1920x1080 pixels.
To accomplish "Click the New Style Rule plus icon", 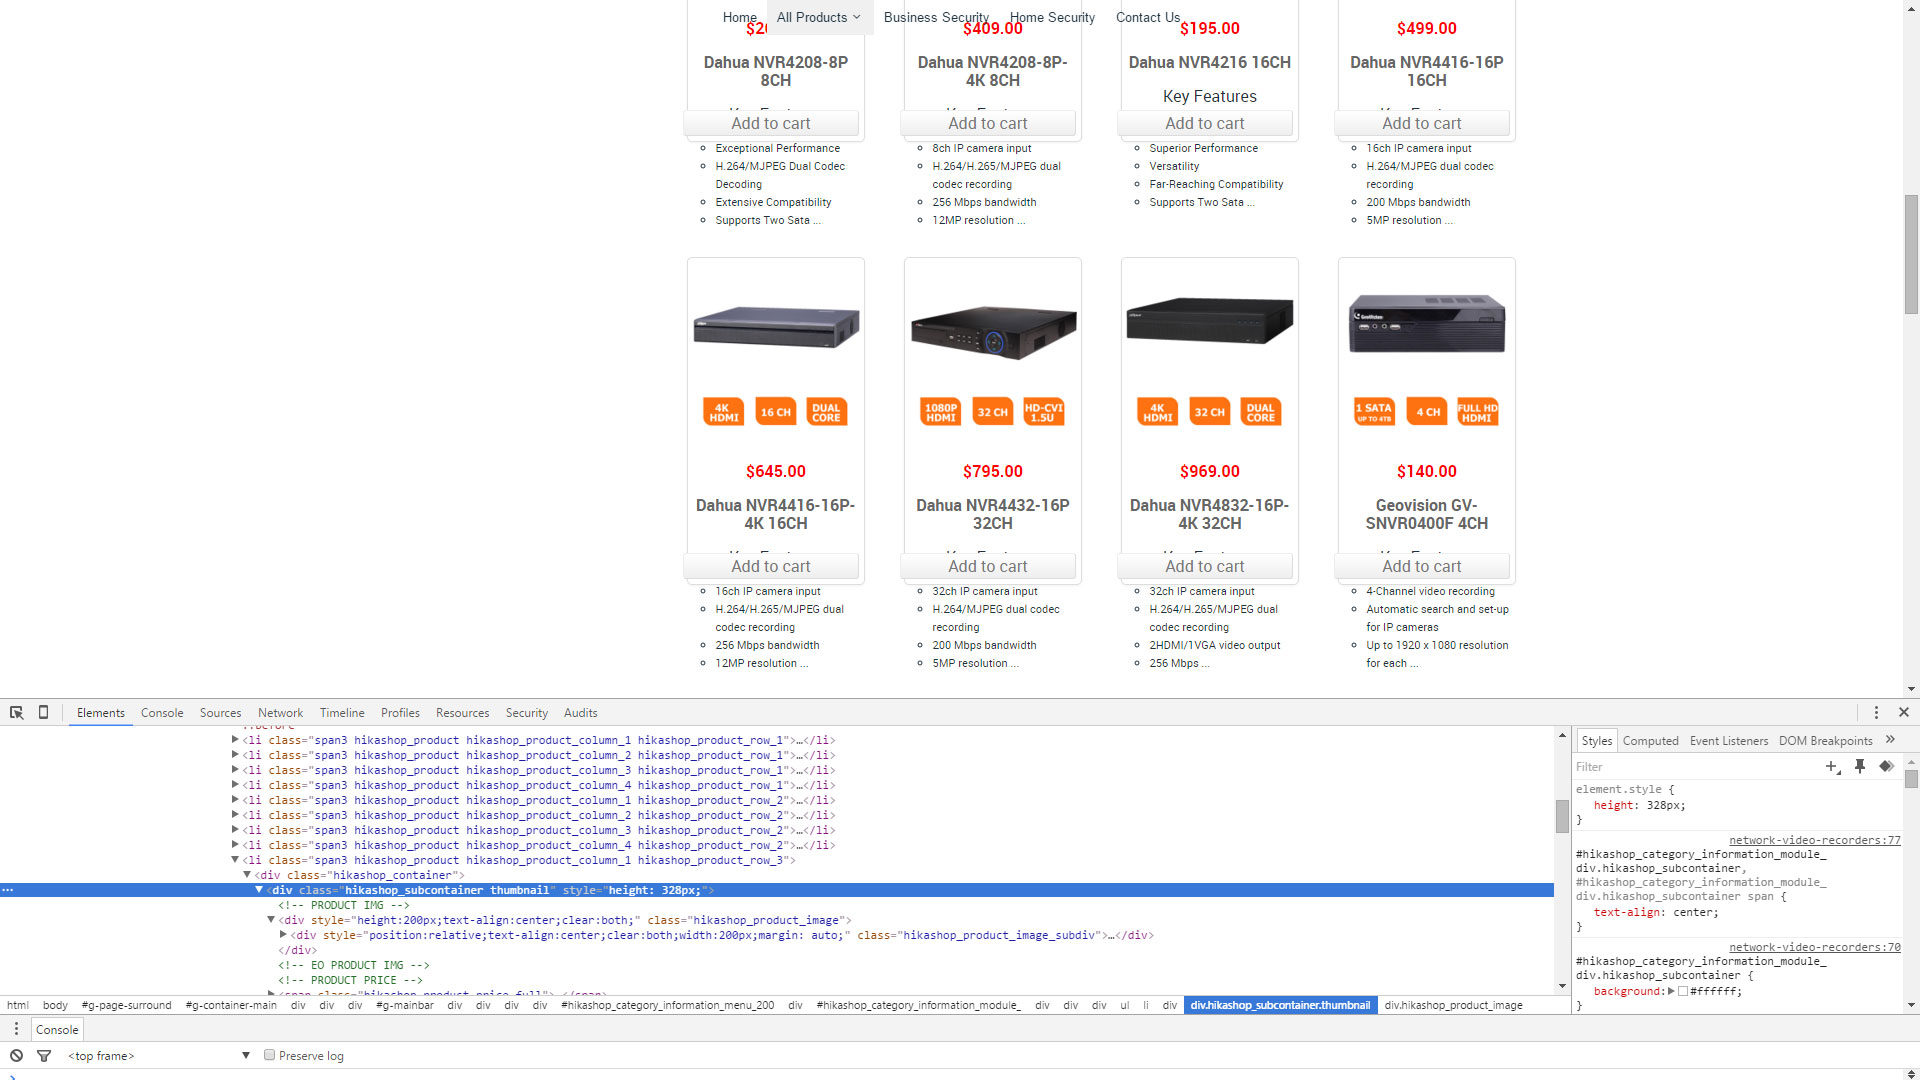I will pyautogui.click(x=1831, y=767).
